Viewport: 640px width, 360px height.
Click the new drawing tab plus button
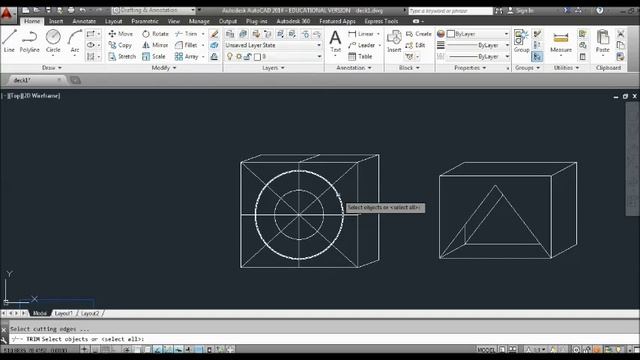[x=75, y=80]
